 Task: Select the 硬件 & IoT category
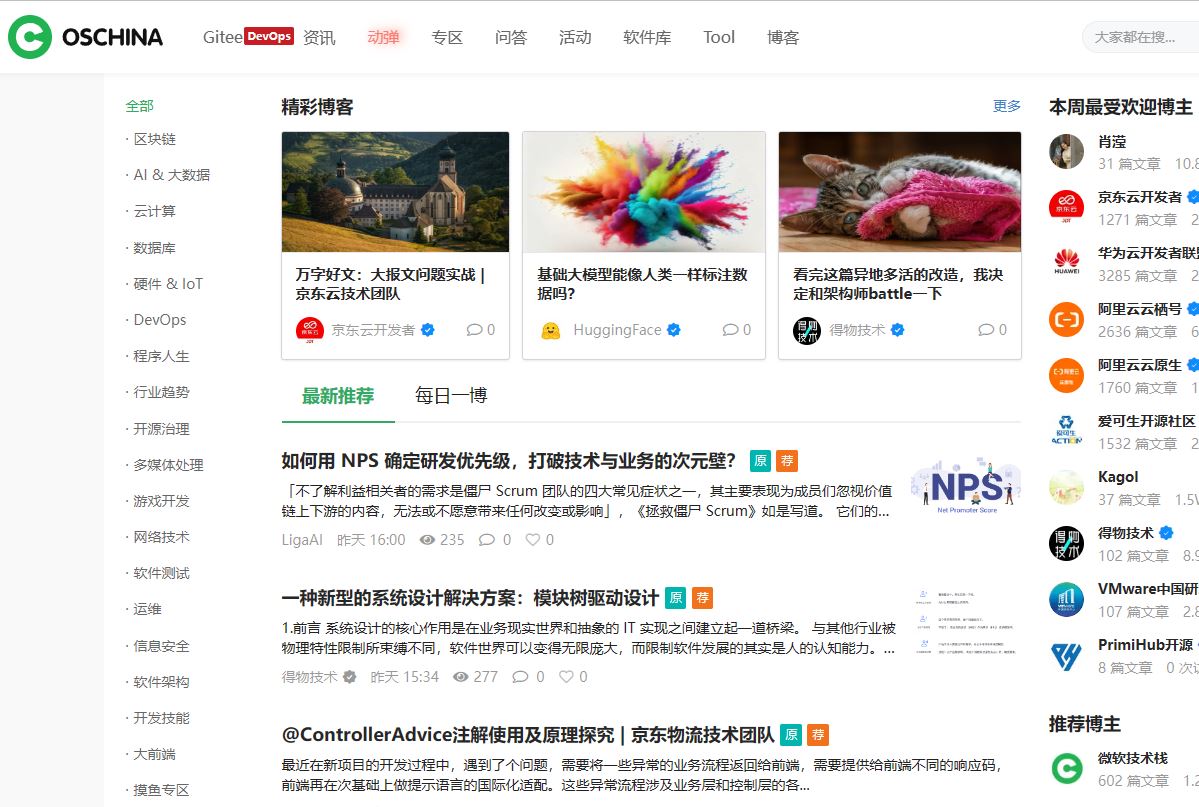[168, 284]
